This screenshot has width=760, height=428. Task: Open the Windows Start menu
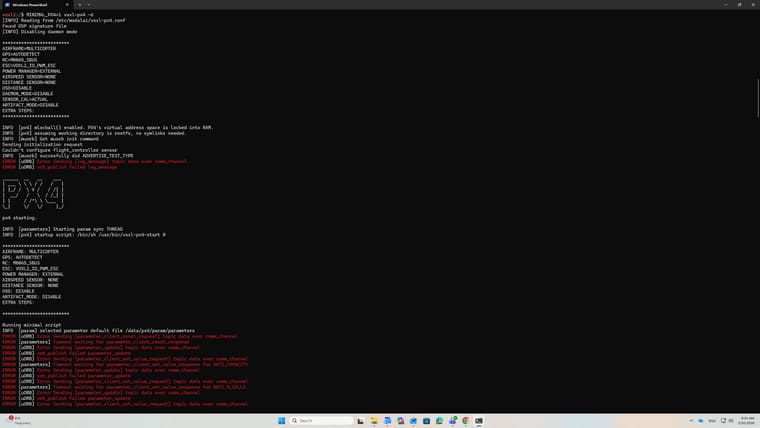281,420
